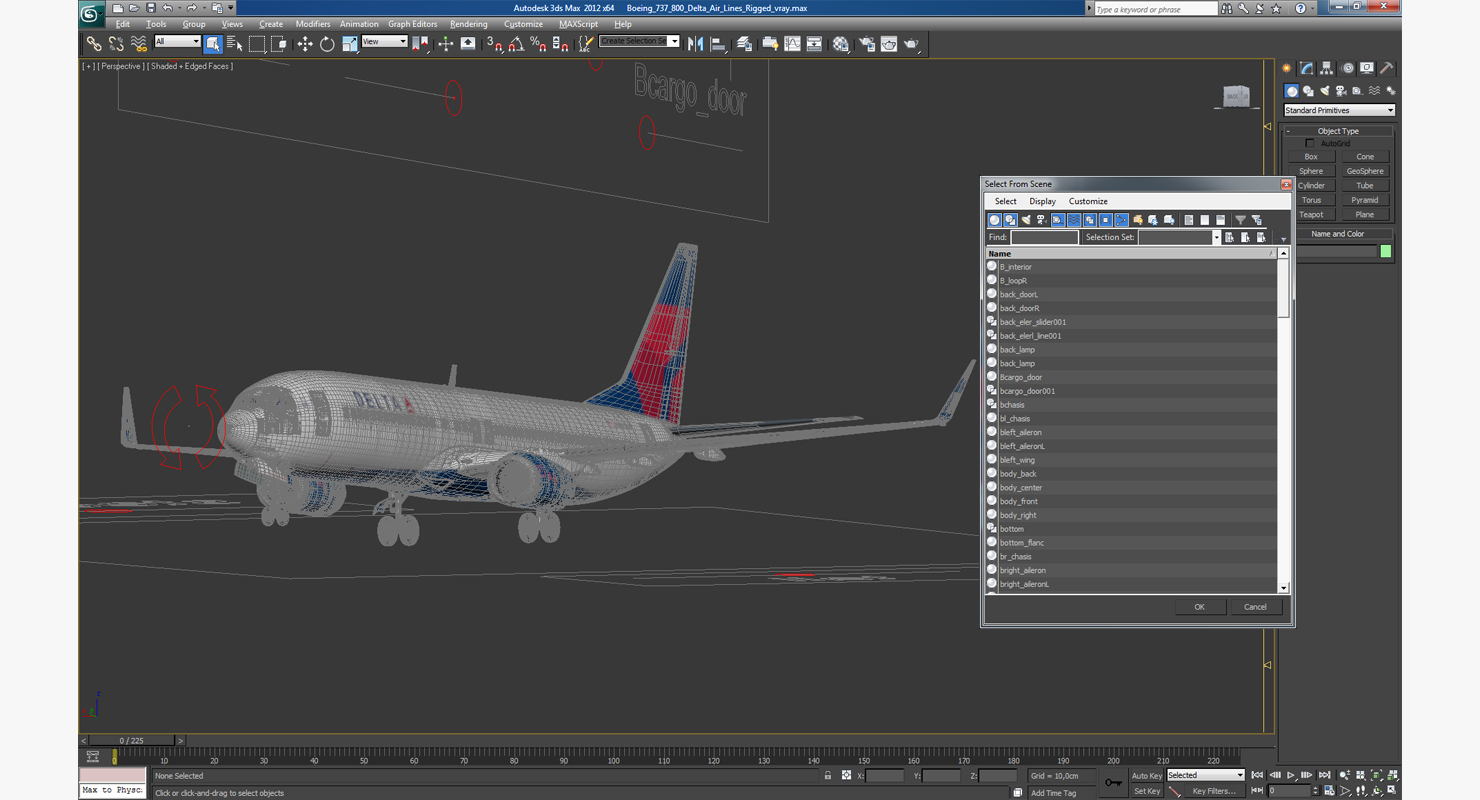Open Render Setup icon

tap(867, 44)
